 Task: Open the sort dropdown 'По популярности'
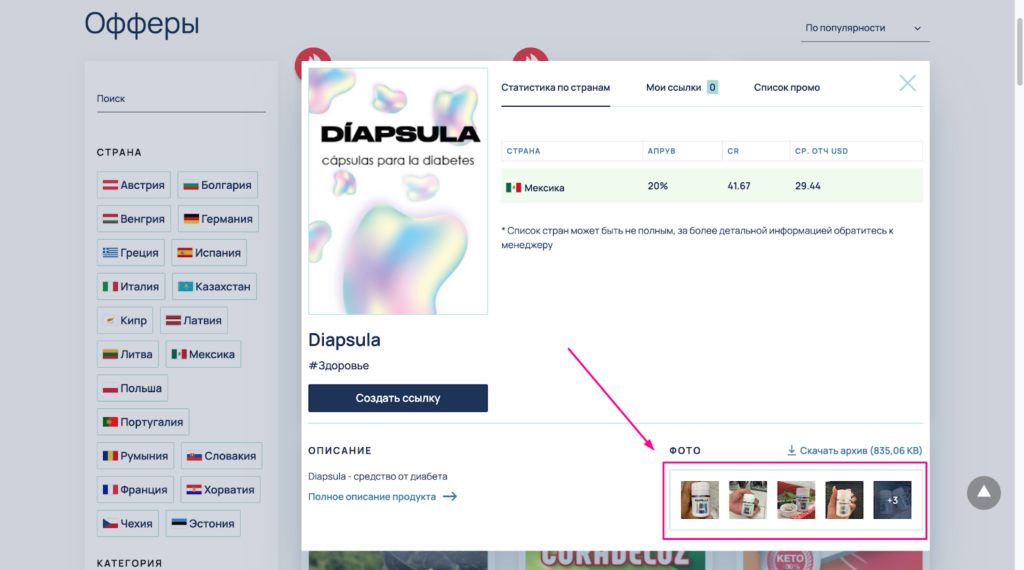coord(865,28)
